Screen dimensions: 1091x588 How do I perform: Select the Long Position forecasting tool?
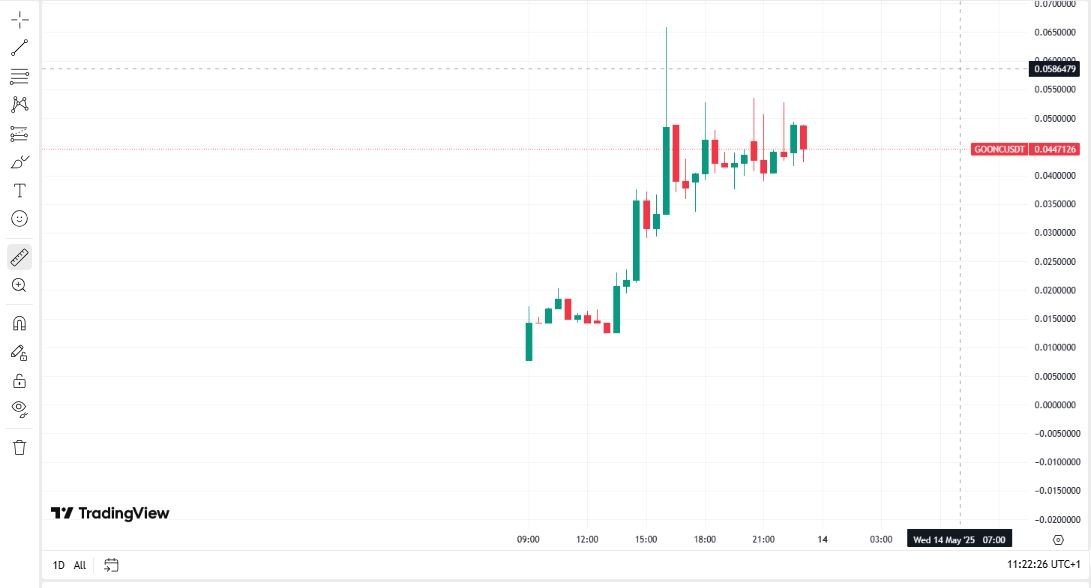click(19, 132)
